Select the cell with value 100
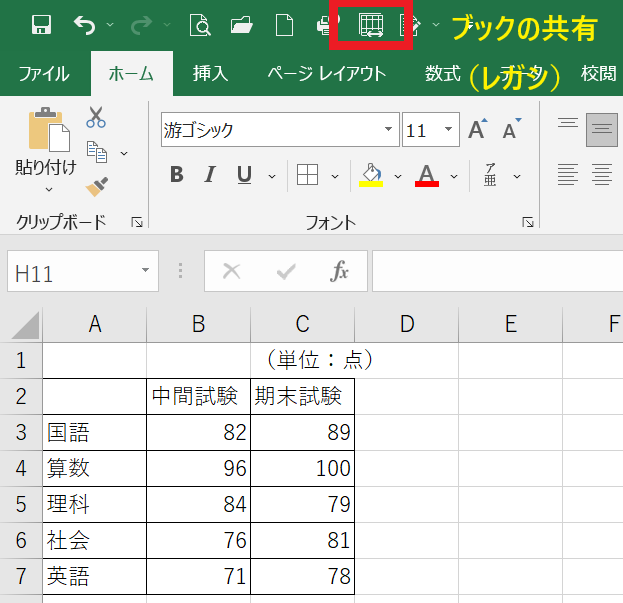 coord(302,468)
